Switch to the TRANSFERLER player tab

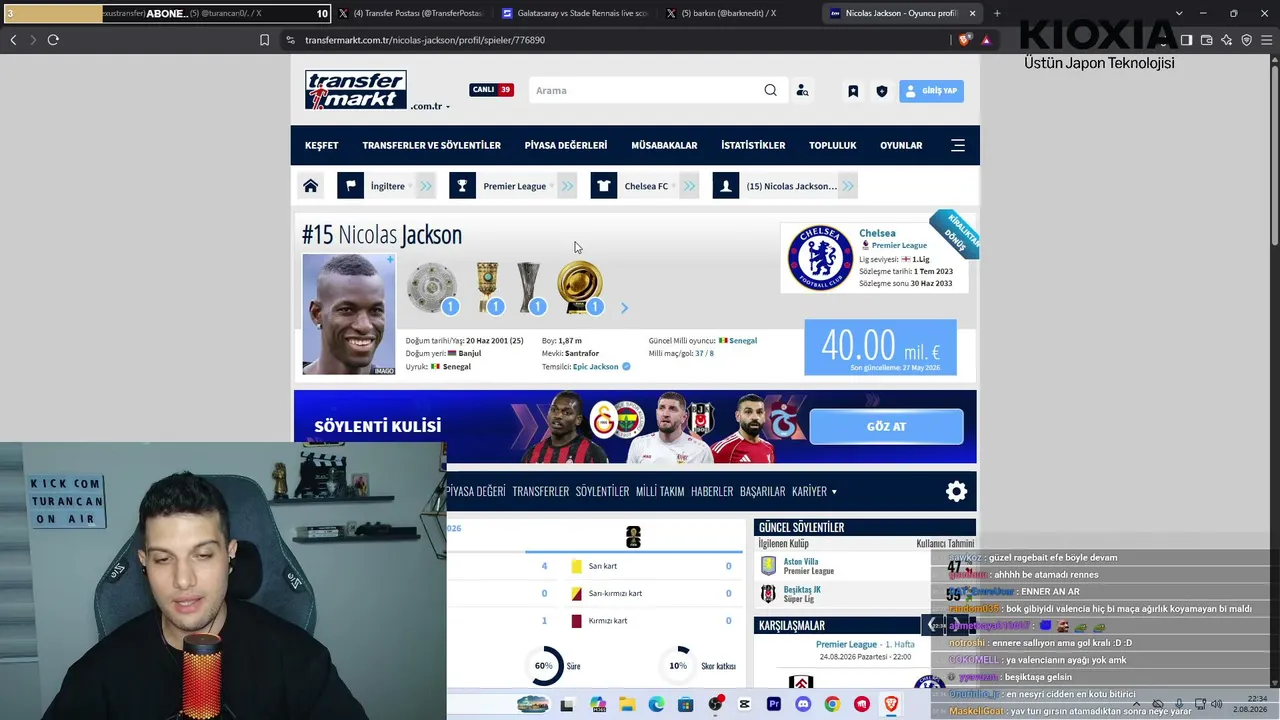(x=540, y=492)
